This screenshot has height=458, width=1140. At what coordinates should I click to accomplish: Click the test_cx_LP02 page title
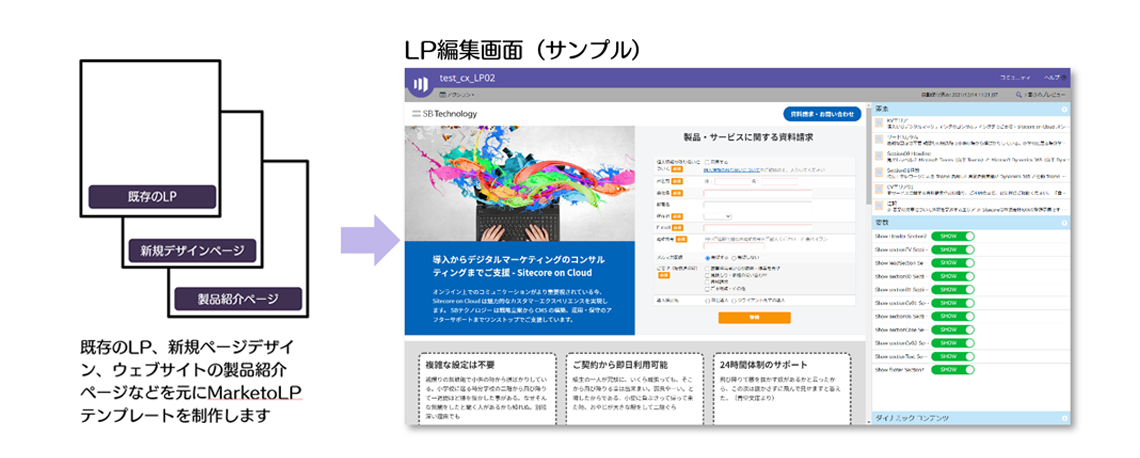467,78
